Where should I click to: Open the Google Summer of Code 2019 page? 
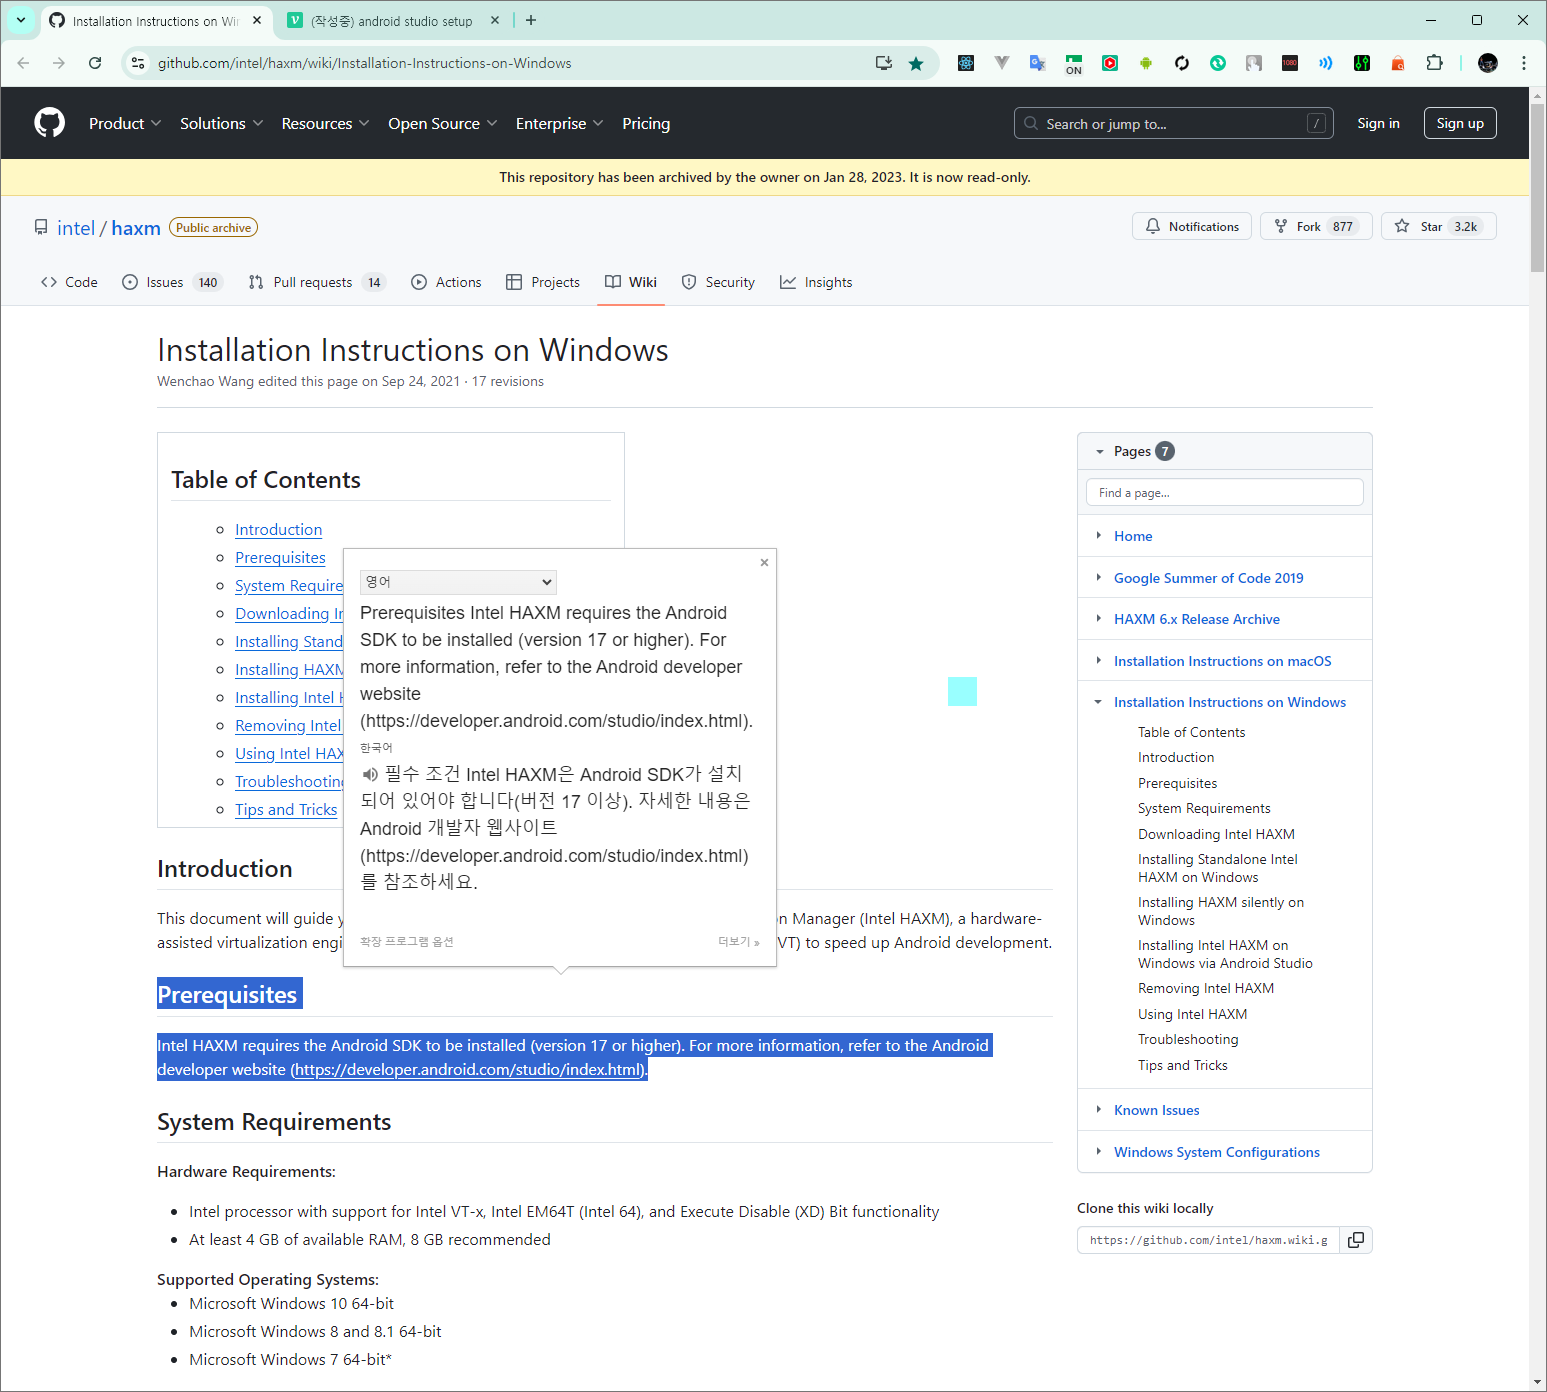point(1209,578)
